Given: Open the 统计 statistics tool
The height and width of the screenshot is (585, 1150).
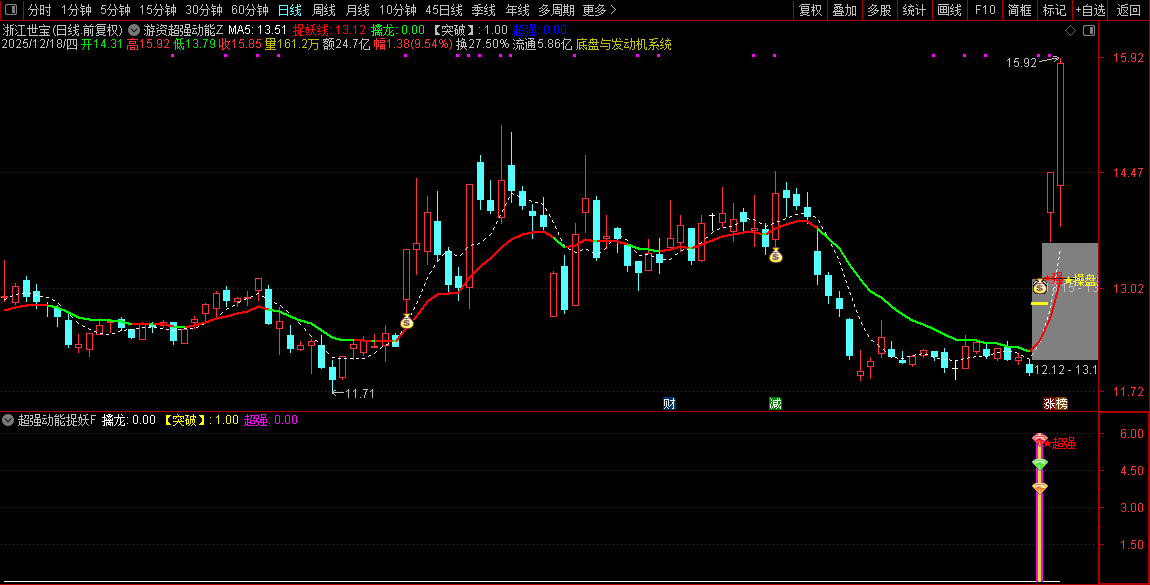Looking at the screenshot, I should [x=914, y=10].
